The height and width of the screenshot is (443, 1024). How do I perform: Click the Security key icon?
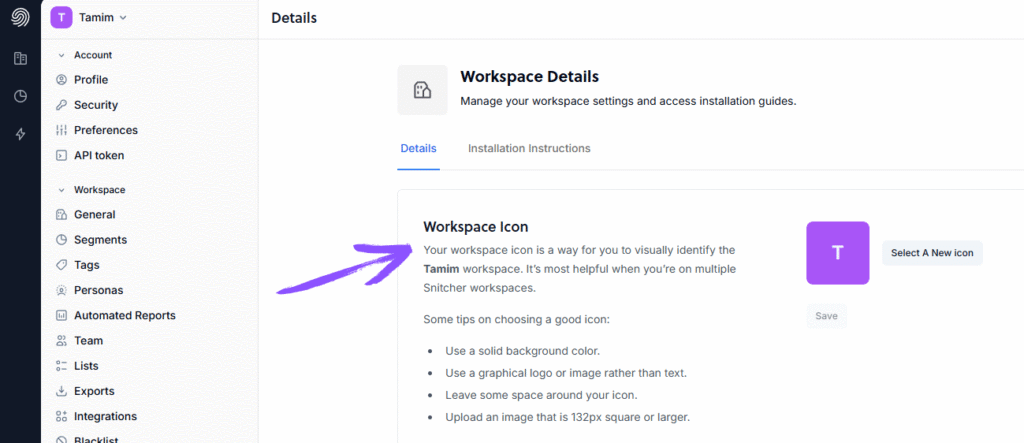(x=61, y=105)
